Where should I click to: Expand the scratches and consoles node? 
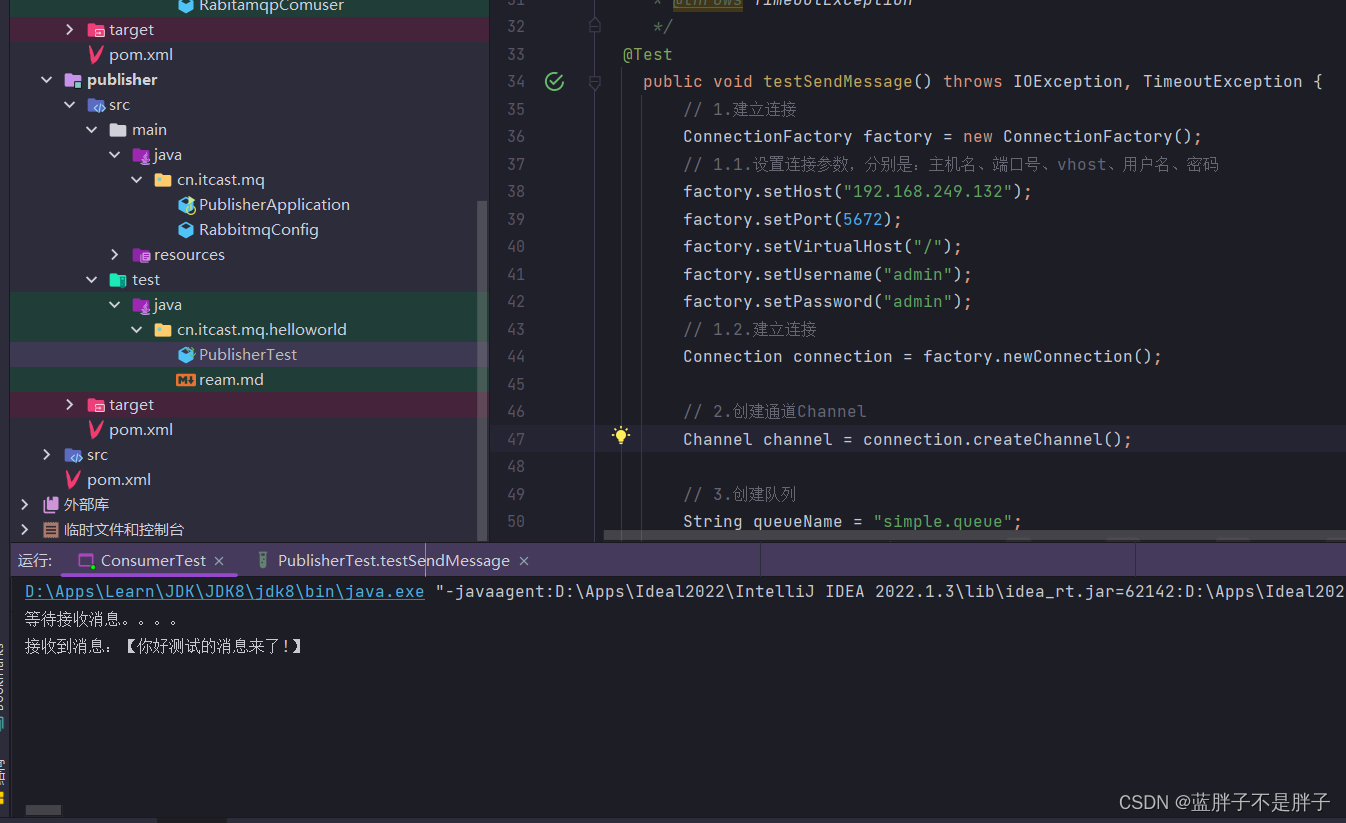[x=25, y=530]
